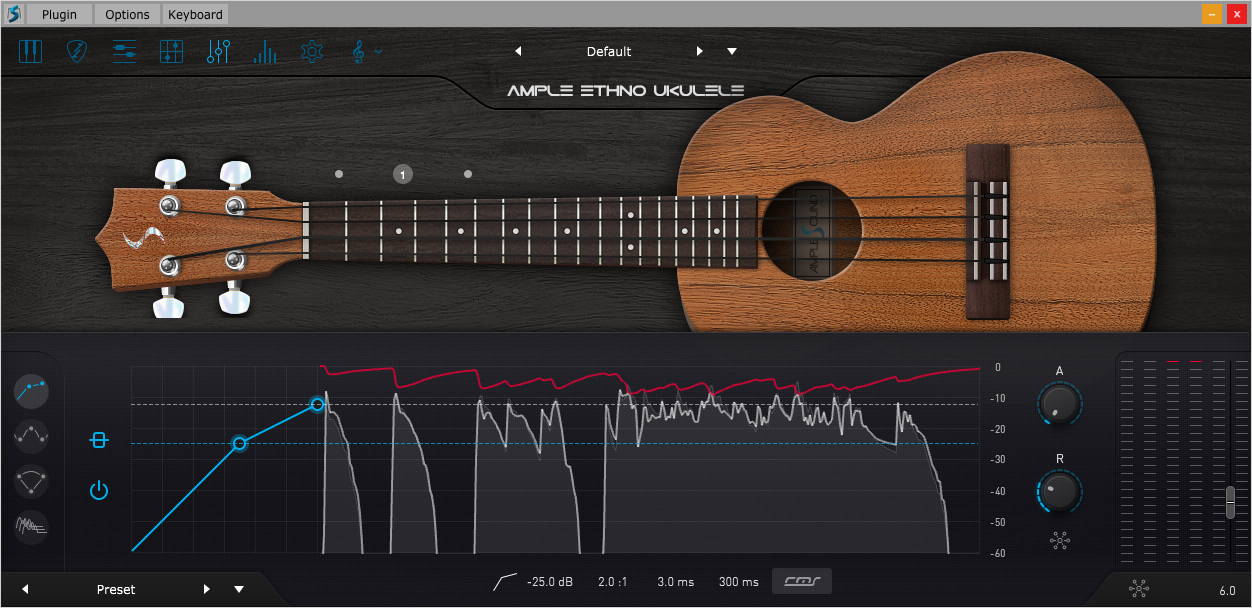Select the triangle-shaped curve module icon

[32, 480]
